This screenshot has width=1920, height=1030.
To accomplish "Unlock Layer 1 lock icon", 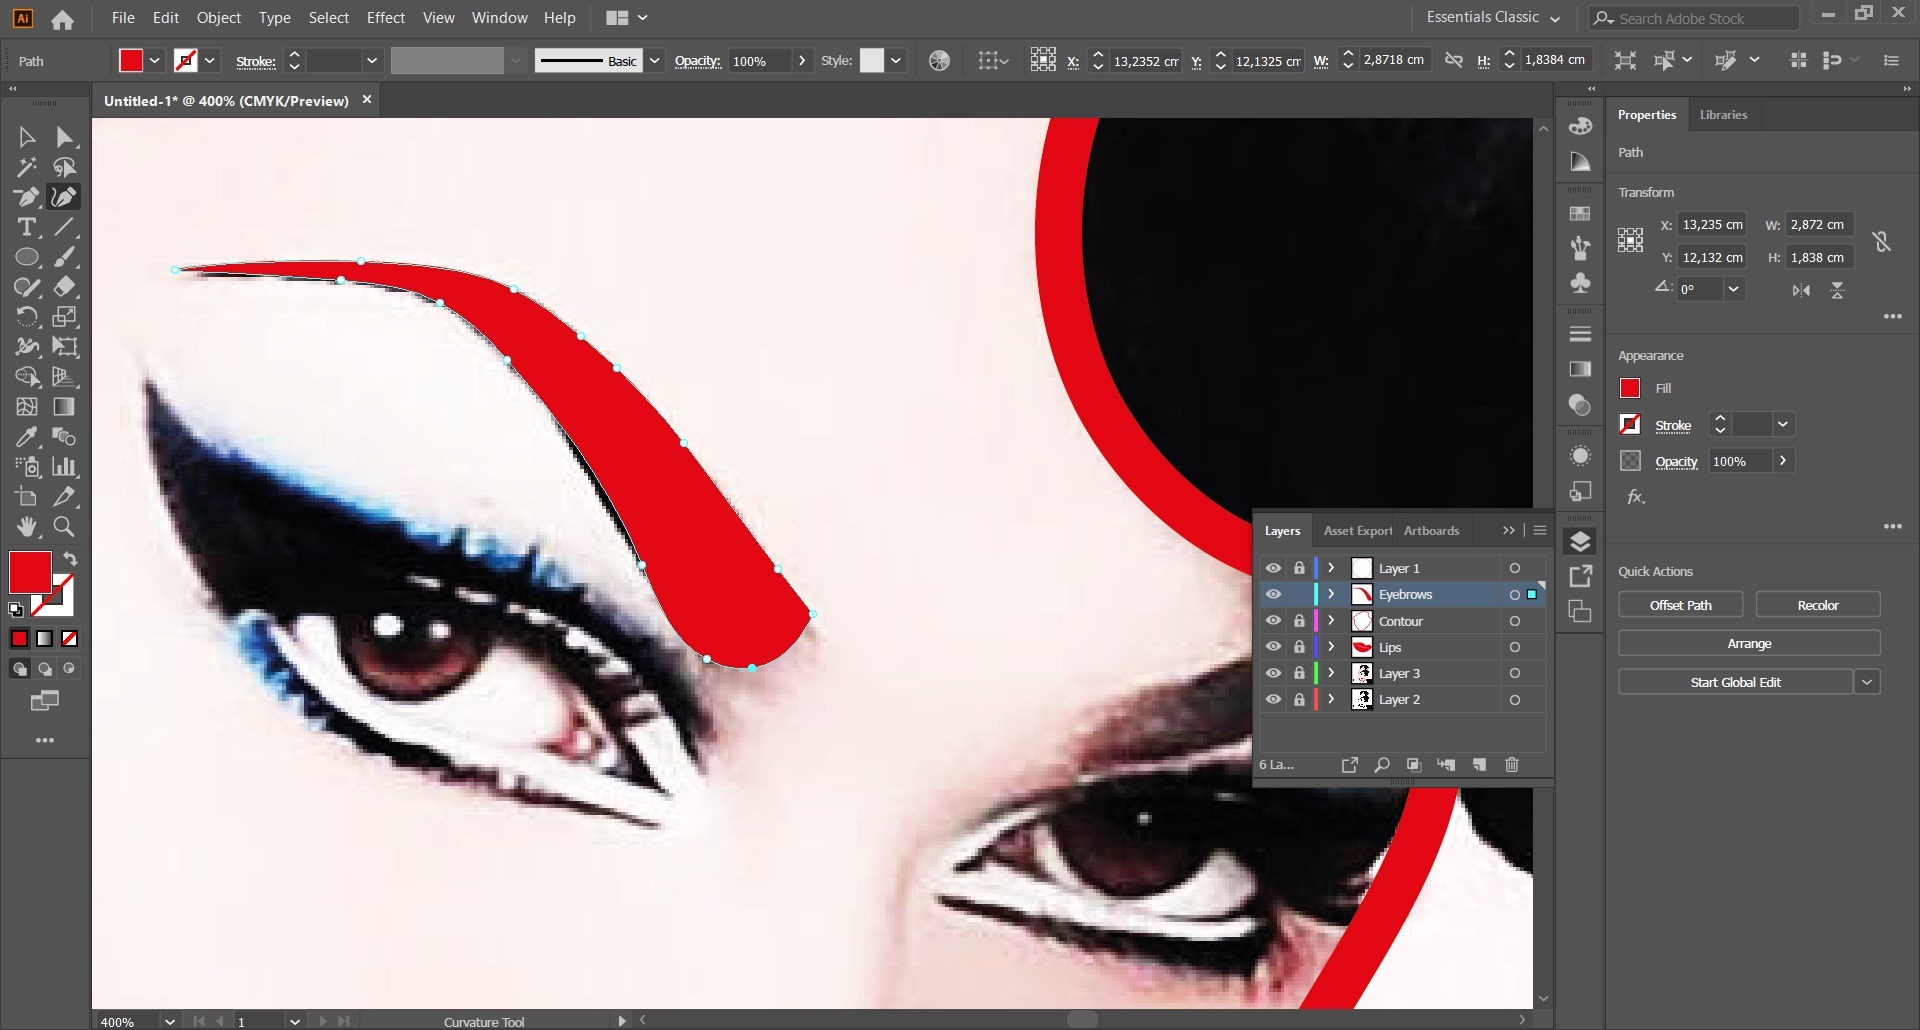I will (1299, 568).
